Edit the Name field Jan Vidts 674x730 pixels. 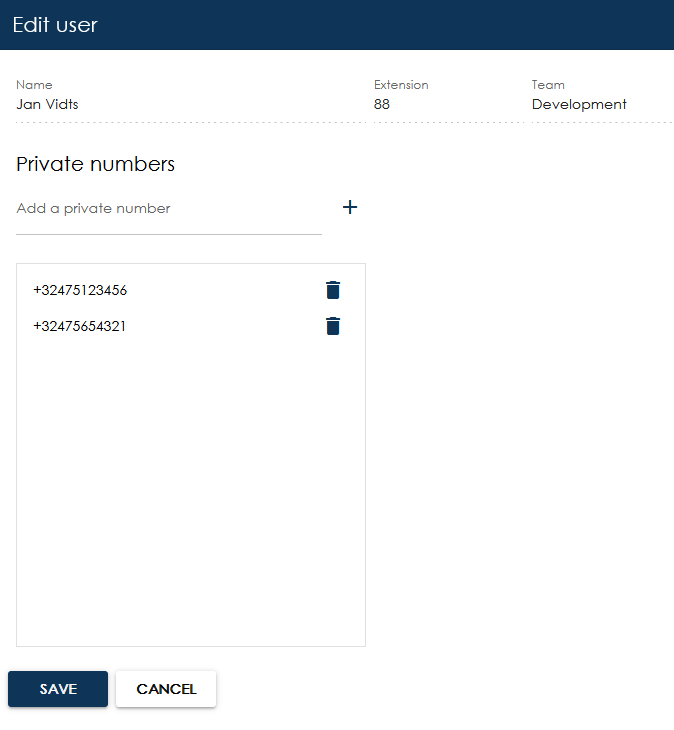(190, 104)
